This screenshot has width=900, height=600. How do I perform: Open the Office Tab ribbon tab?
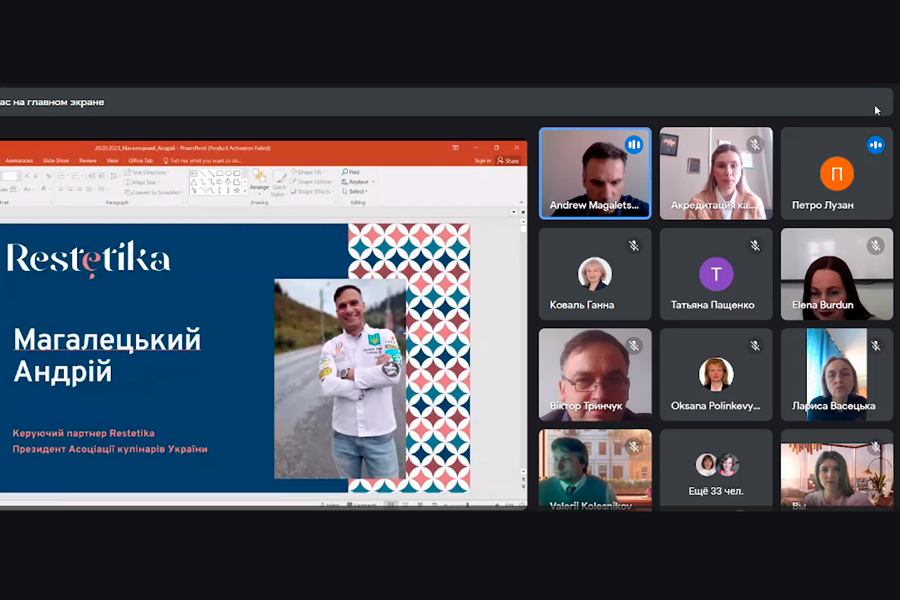(x=141, y=161)
